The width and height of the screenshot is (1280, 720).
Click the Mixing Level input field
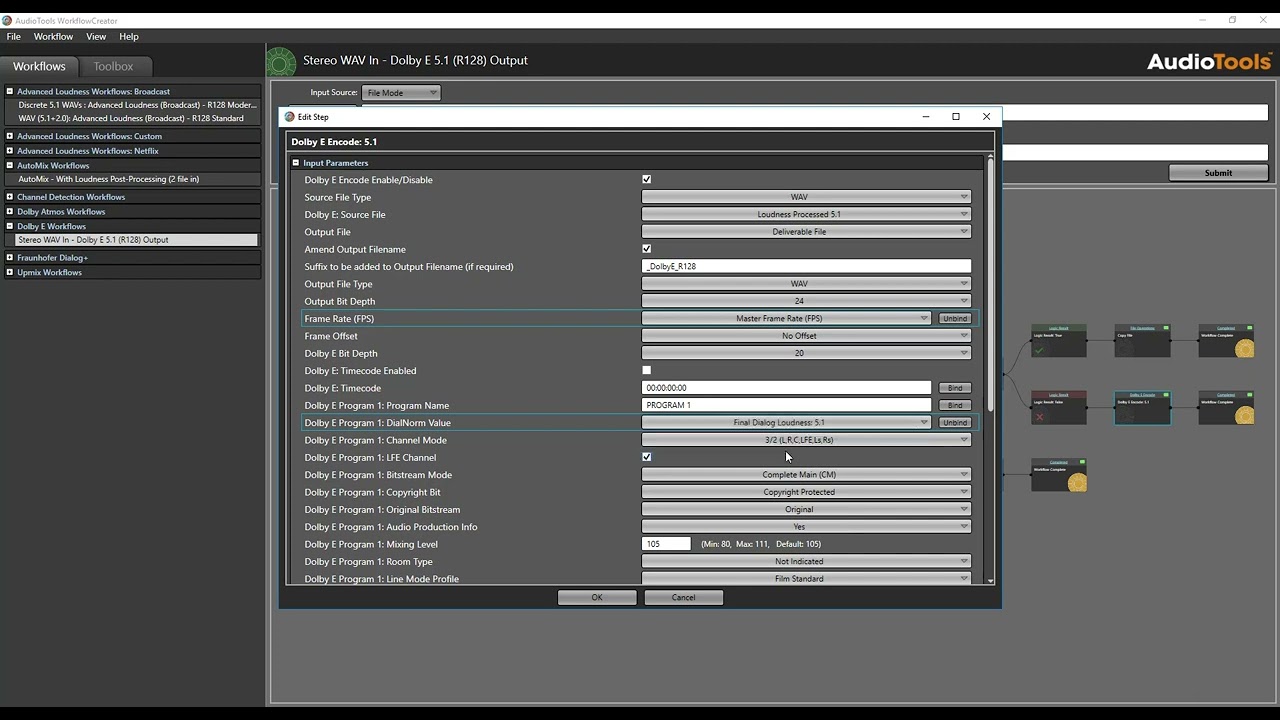(666, 544)
